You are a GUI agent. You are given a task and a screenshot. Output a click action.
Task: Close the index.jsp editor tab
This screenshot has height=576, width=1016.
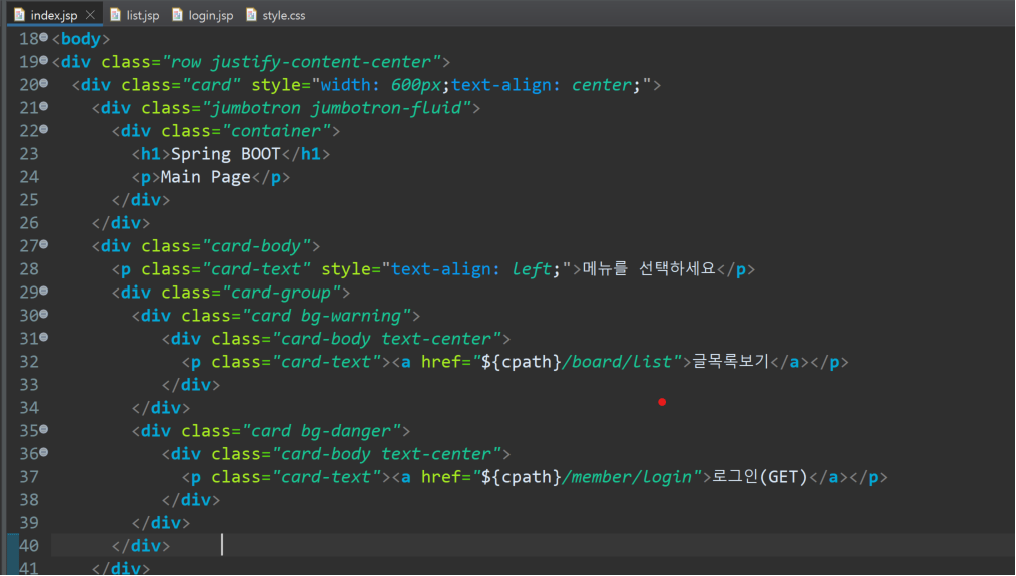91,15
